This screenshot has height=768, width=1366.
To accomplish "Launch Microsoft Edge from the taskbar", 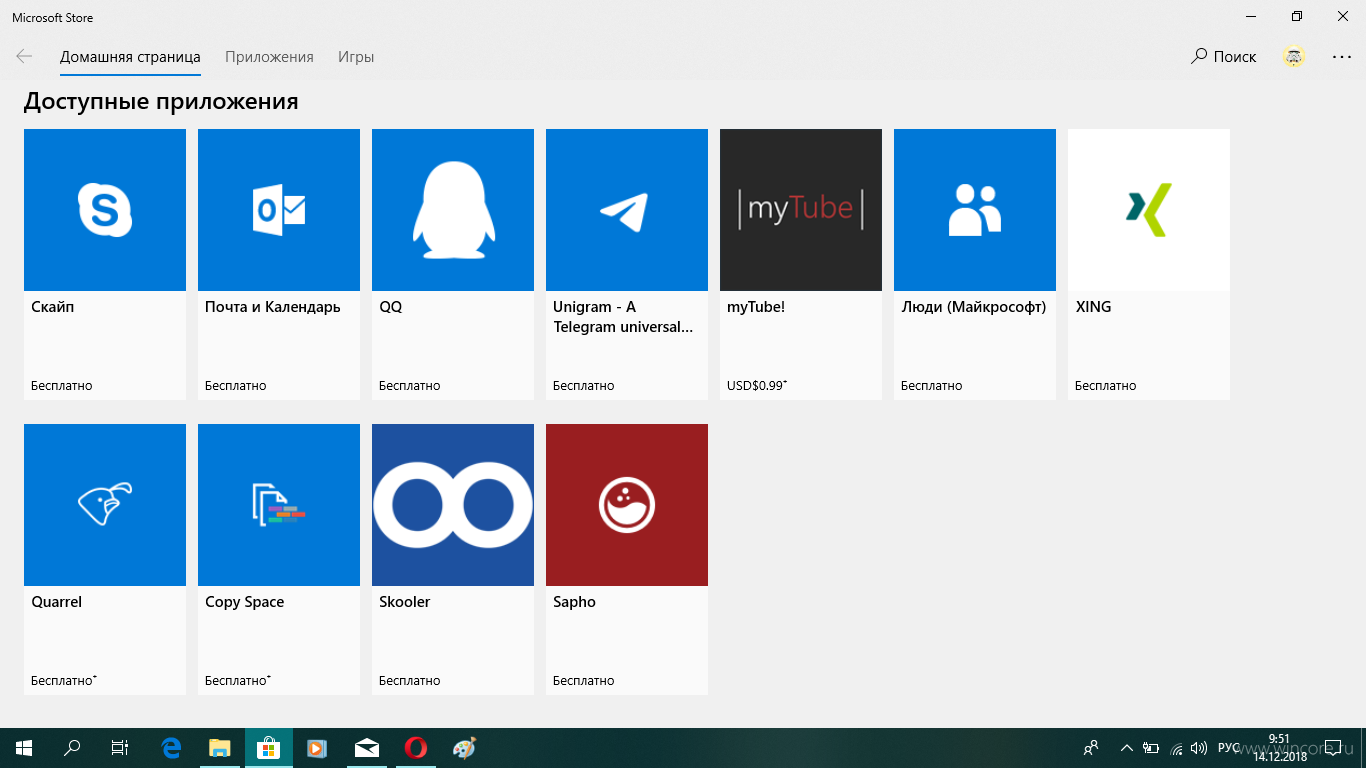I will 171,748.
